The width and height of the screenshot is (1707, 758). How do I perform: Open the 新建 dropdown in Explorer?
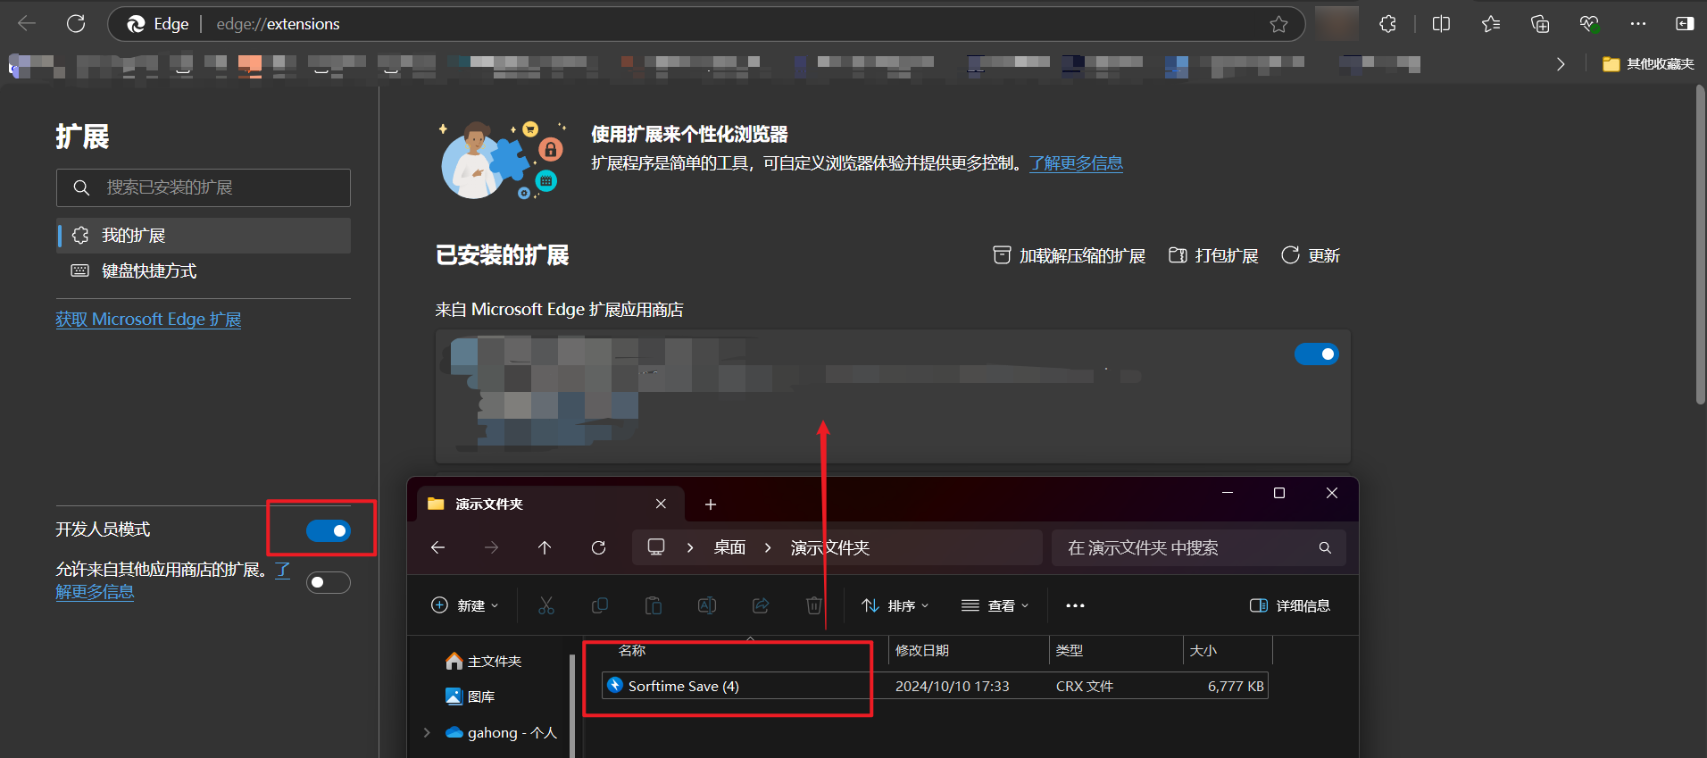click(x=465, y=605)
